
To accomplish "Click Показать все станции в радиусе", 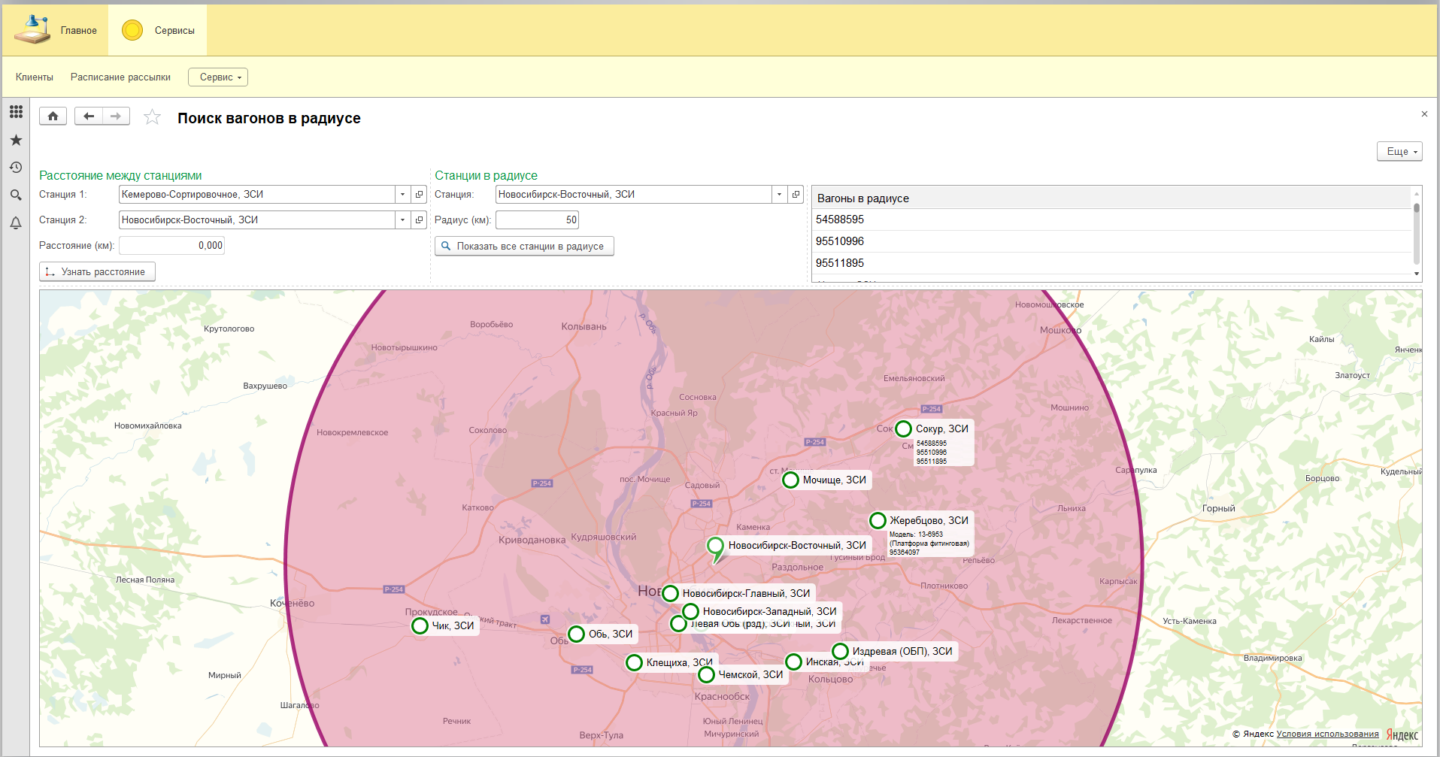I will (x=524, y=245).
